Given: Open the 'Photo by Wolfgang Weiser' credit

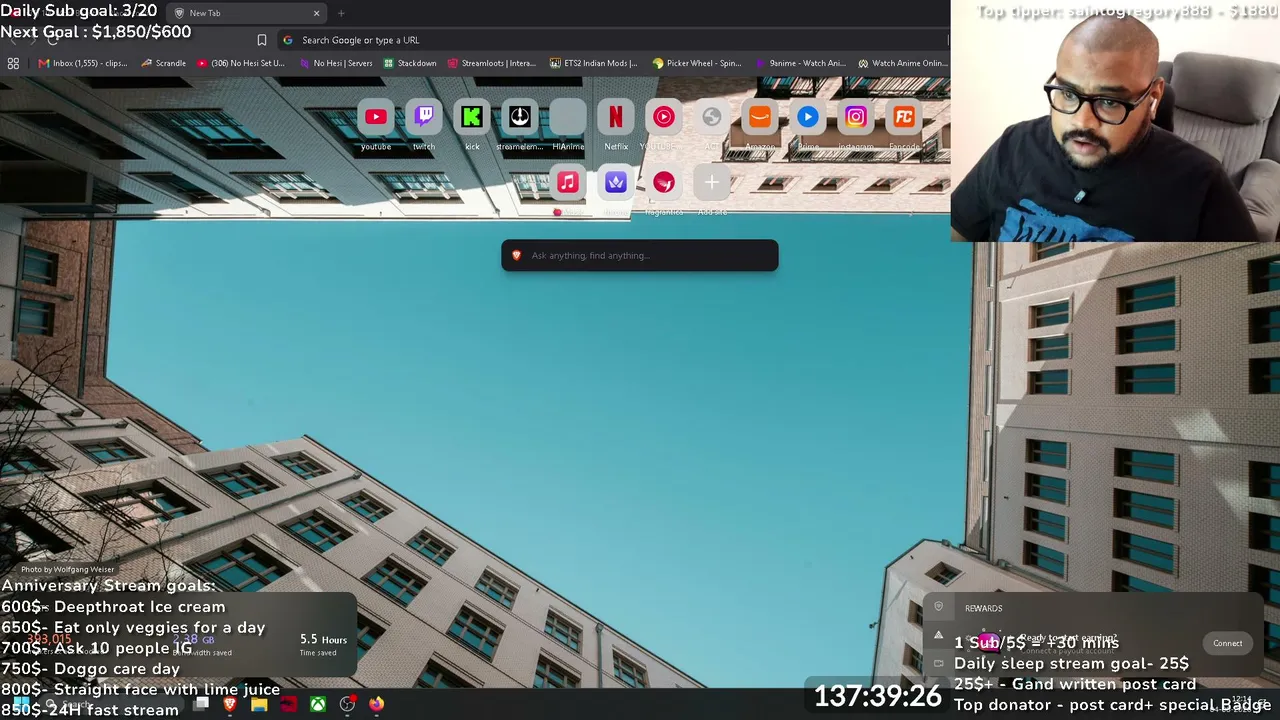Looking at the screenshot, I should [x=67, y=570].
